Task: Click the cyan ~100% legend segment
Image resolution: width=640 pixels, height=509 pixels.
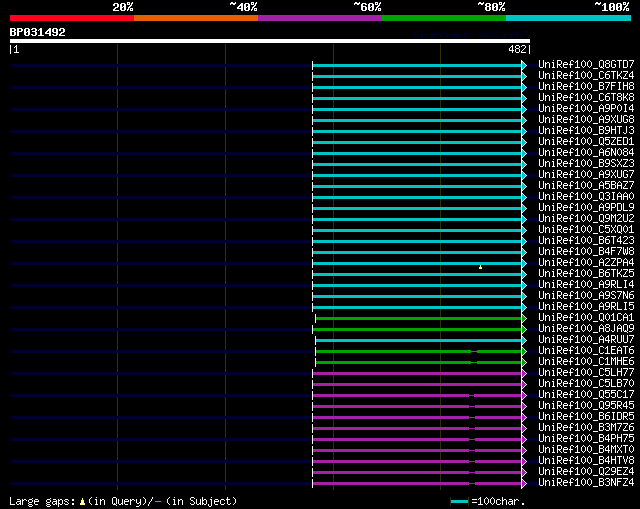Action: point(569,18)
